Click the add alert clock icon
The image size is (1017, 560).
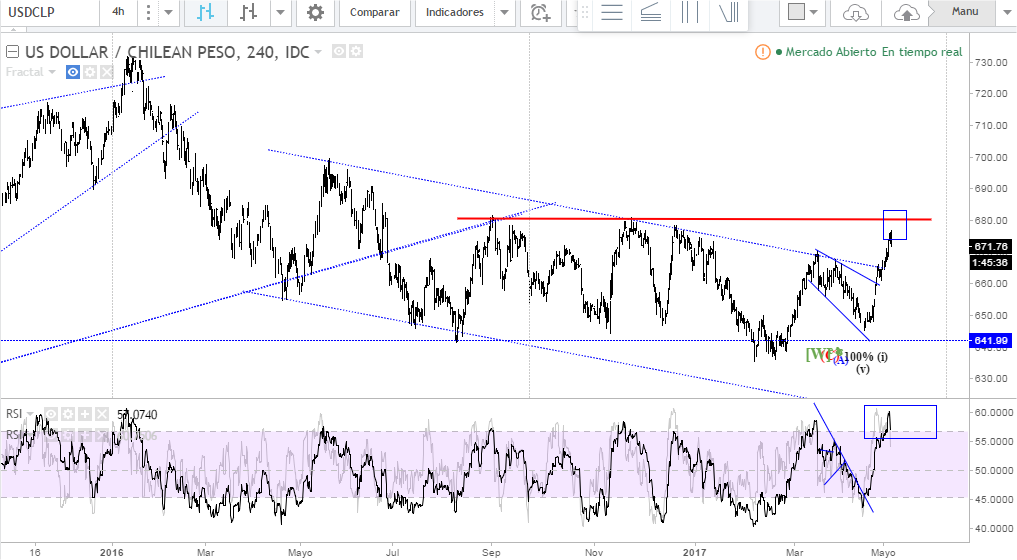[540, 13]
